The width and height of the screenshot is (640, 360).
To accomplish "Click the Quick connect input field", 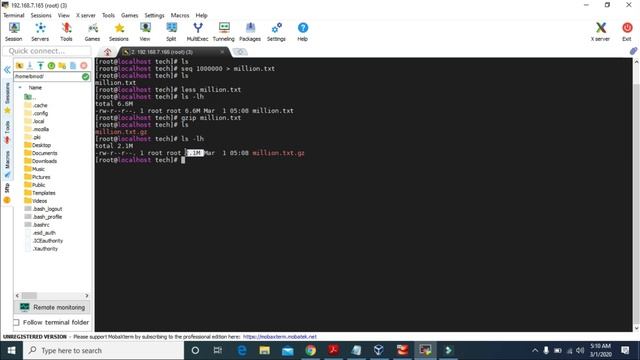I will pyautogui.click(x=47, y=51).
